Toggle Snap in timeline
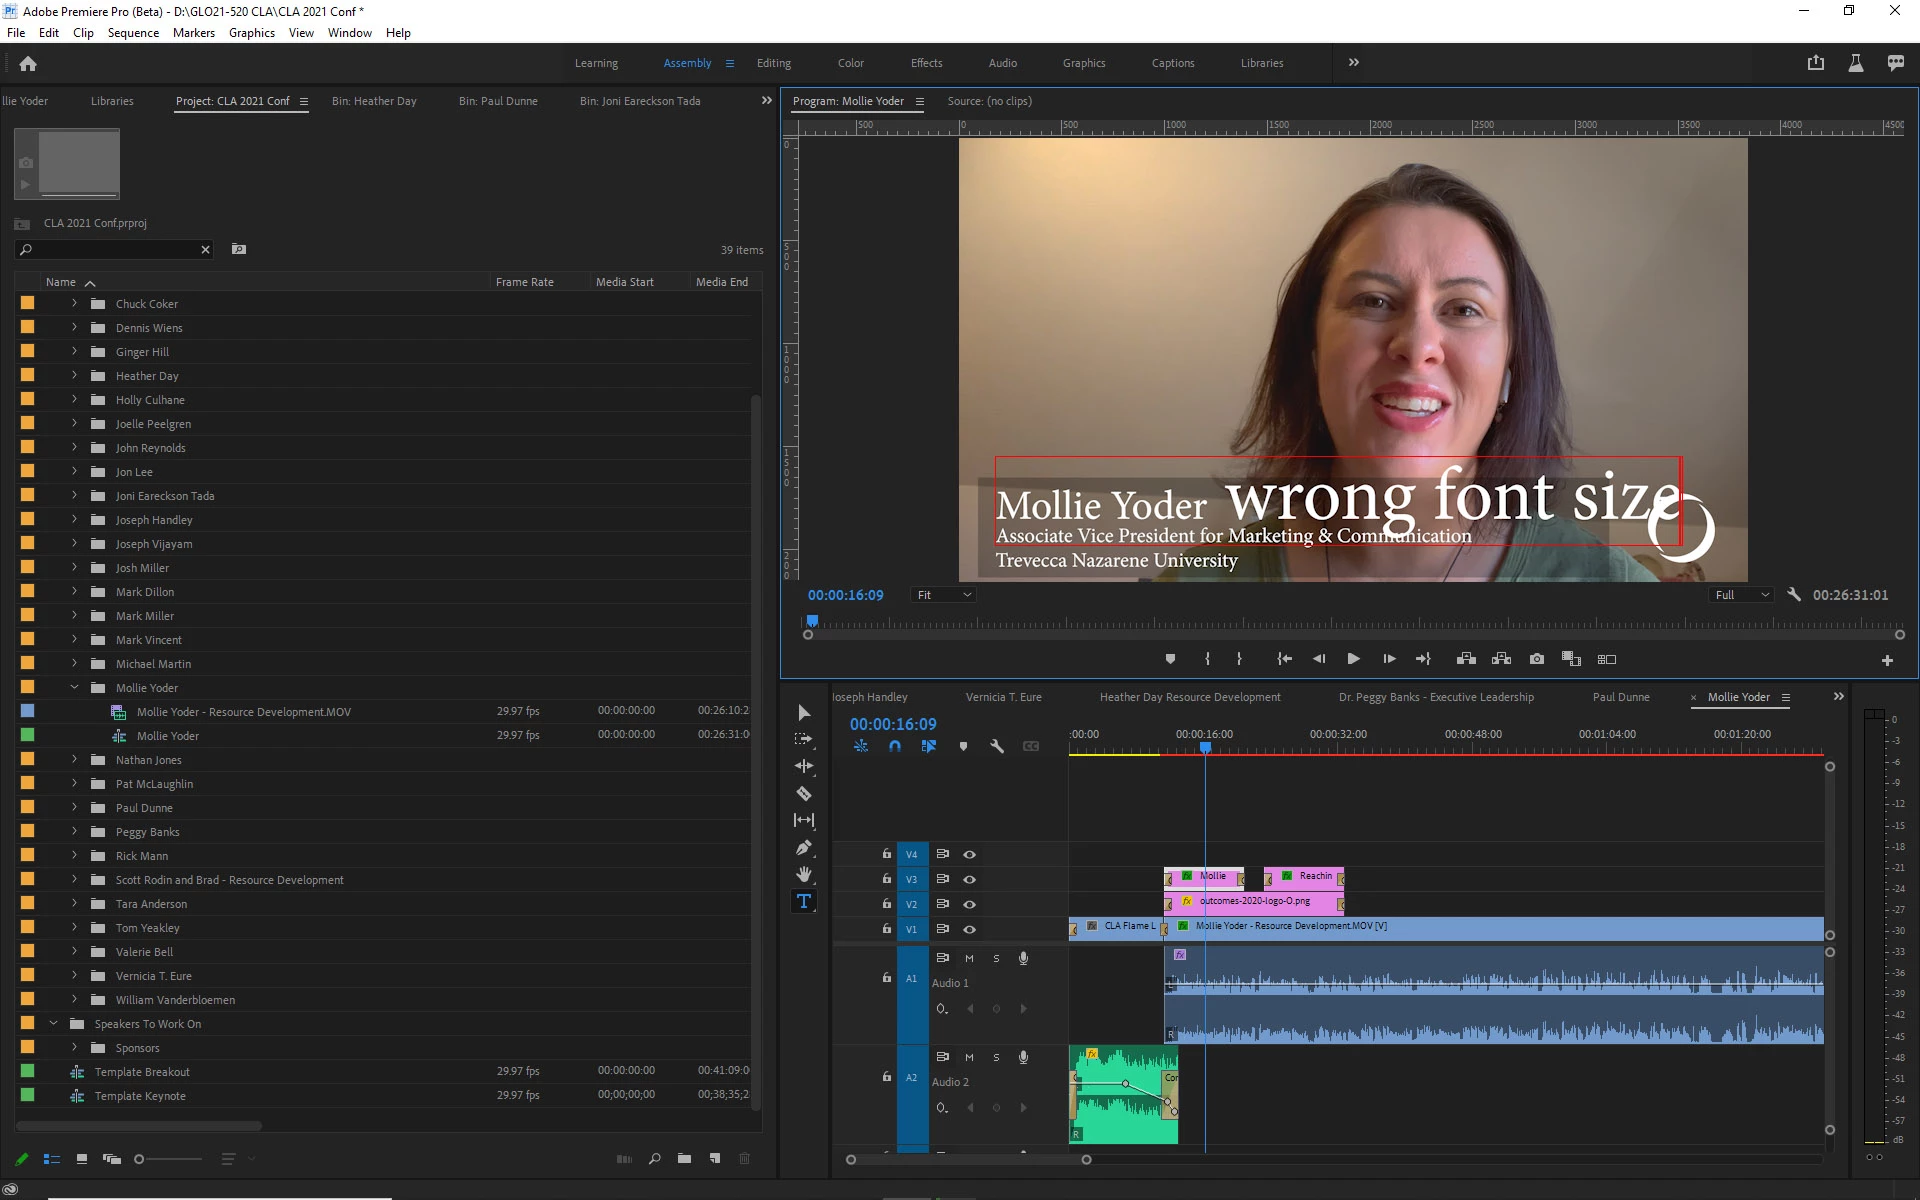This screenshot has width=1920, height=1200. coord(895,746)
